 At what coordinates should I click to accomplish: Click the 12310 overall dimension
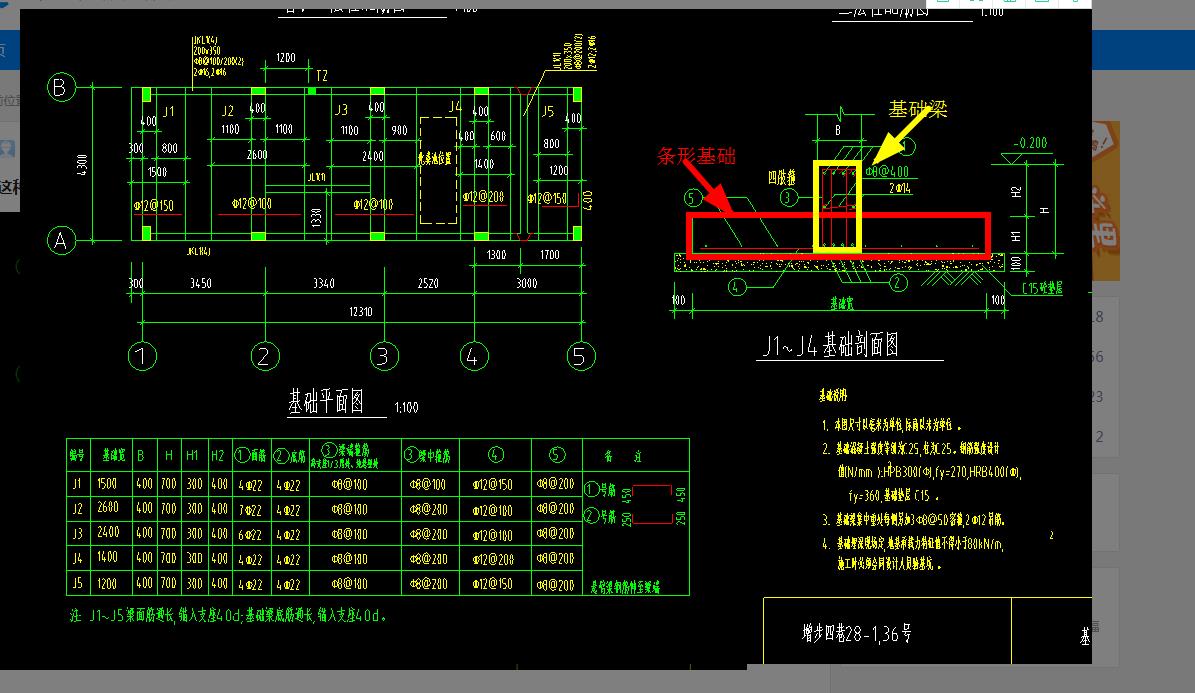point(360,312)
